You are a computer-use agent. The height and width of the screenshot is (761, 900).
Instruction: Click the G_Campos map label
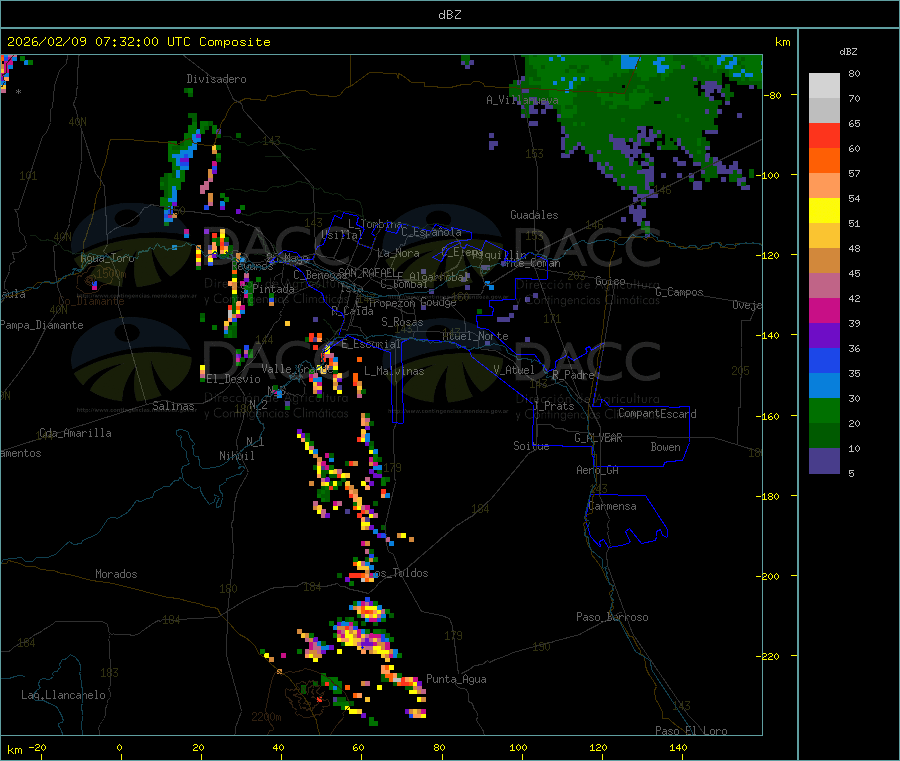[680, 292]
